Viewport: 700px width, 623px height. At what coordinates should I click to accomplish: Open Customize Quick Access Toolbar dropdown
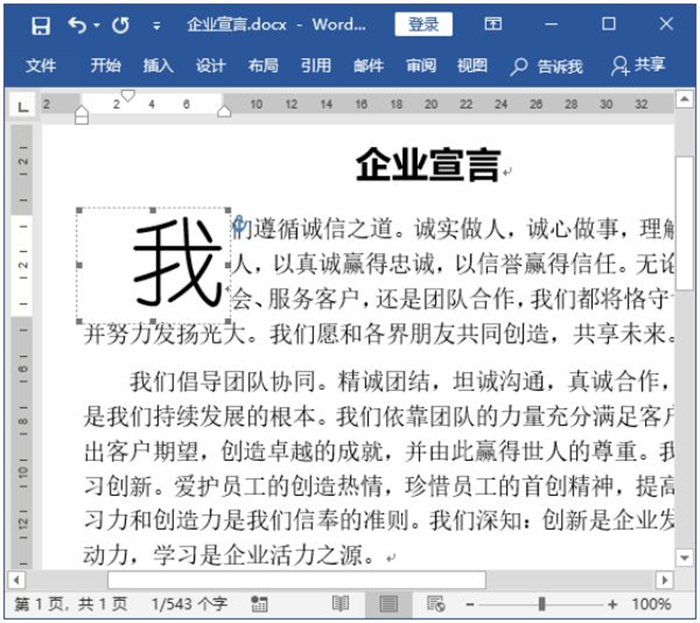156,25
